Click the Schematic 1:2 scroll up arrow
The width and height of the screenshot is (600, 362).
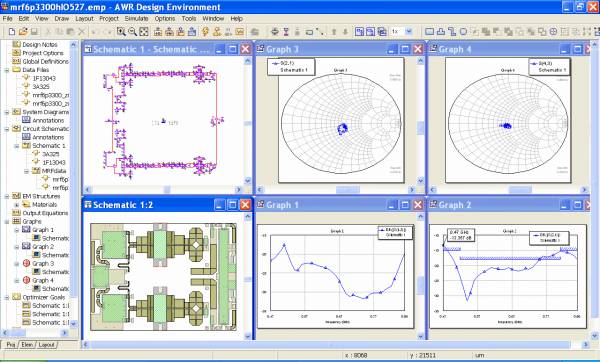(248, 217)
